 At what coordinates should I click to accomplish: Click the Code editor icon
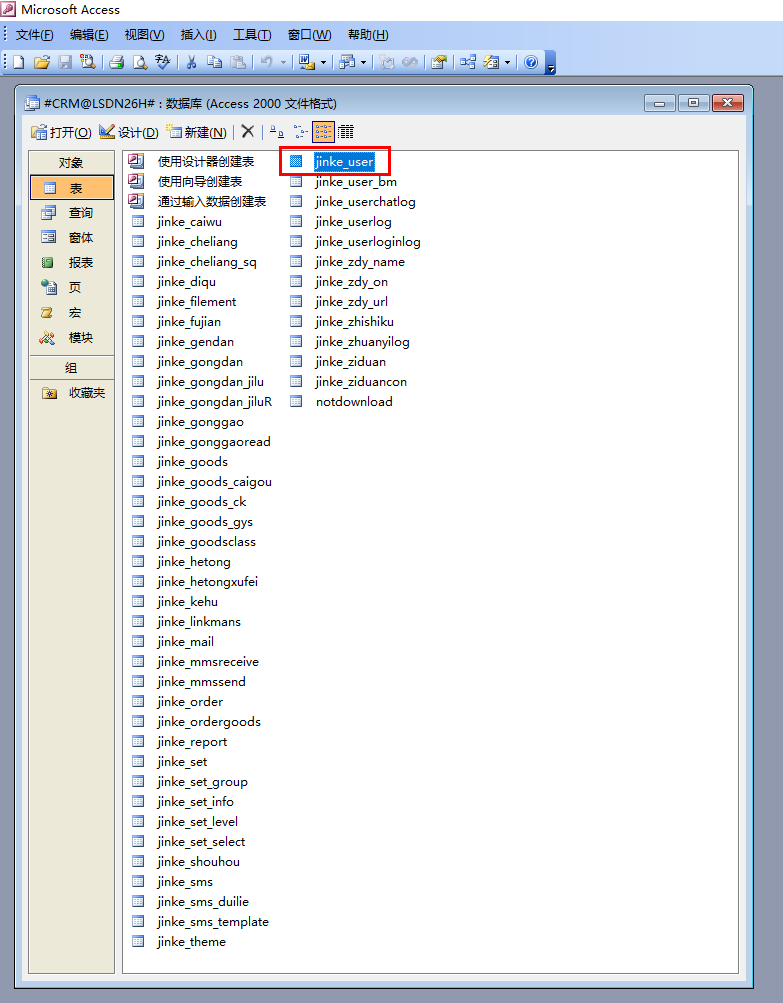pyautogui.click(x=386, y=62)
